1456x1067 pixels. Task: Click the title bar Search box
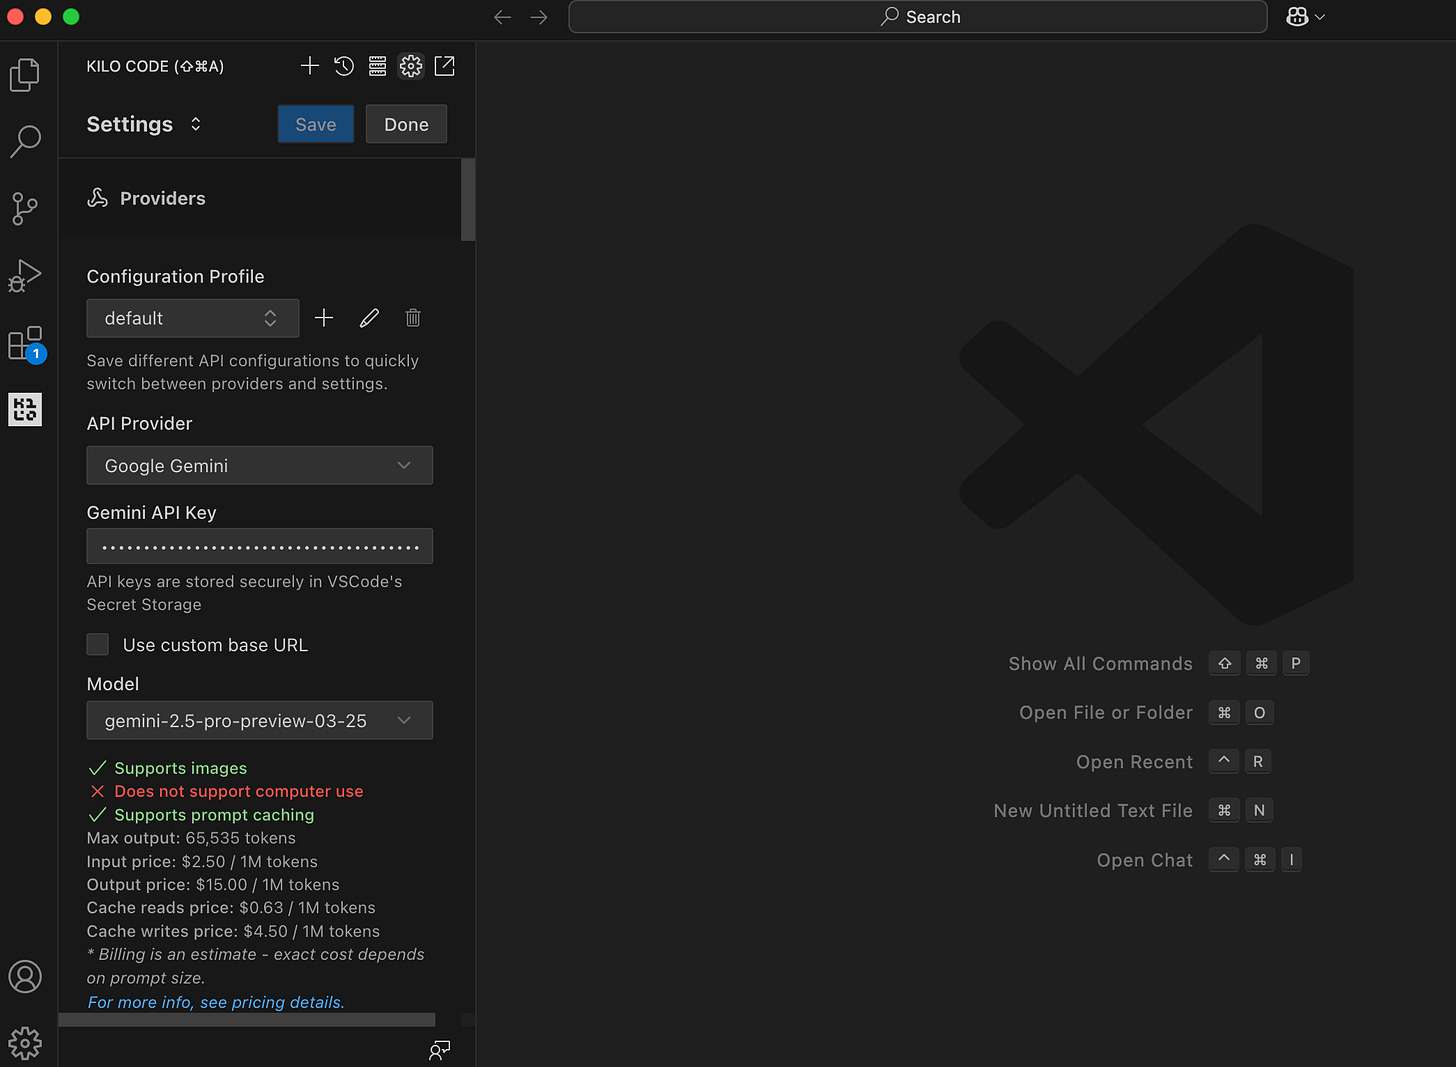(x=918, y=17)
